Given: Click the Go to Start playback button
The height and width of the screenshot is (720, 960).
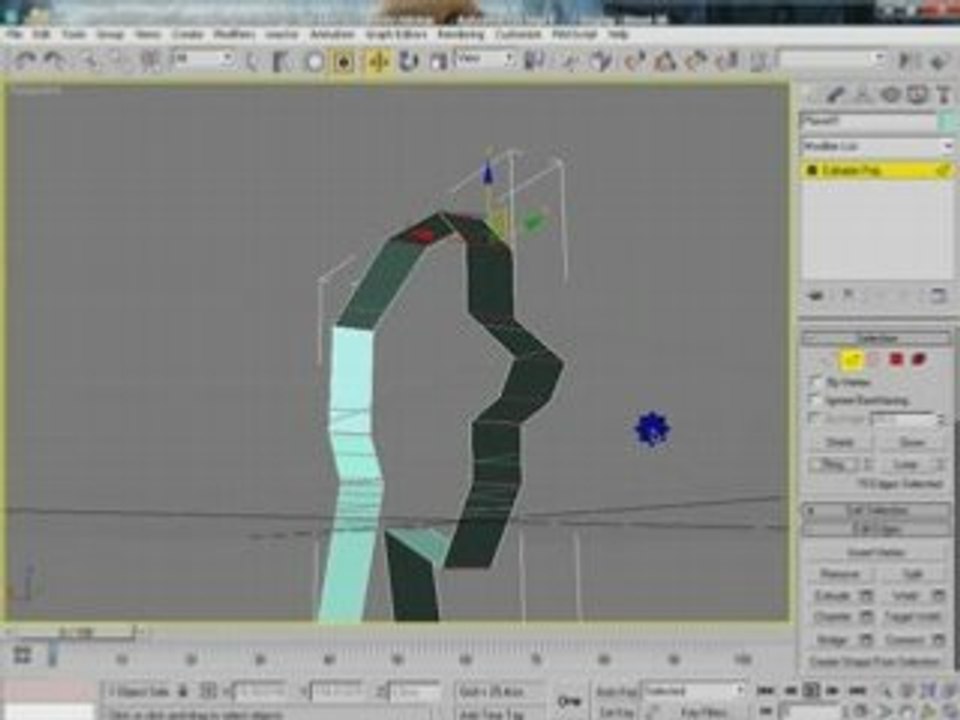Looking at the screenshot, I should pyautogui.click(x=765, y=691).
